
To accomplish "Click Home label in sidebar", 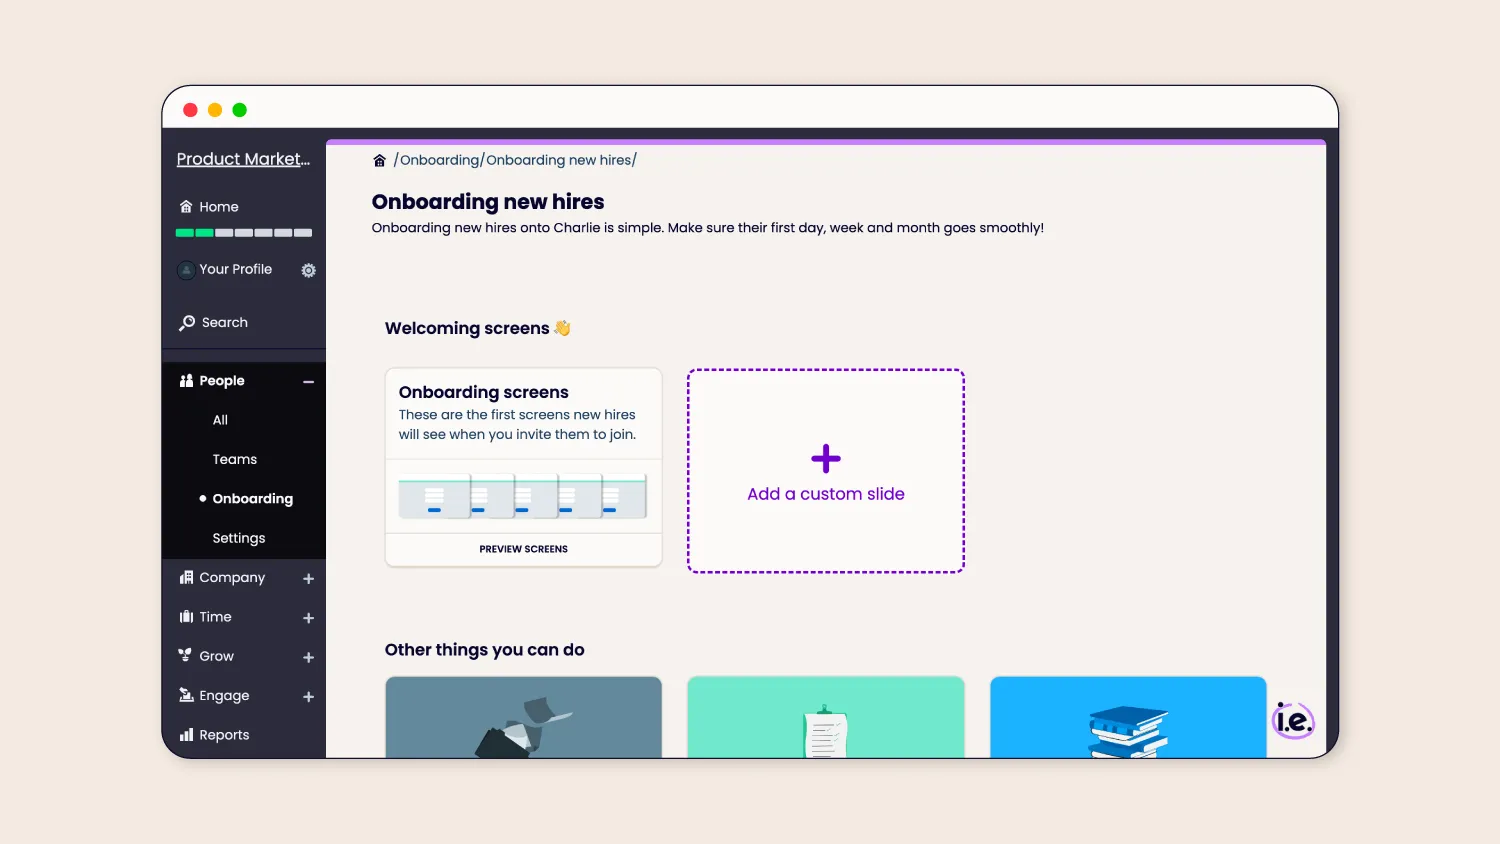I will coord(219,207).
